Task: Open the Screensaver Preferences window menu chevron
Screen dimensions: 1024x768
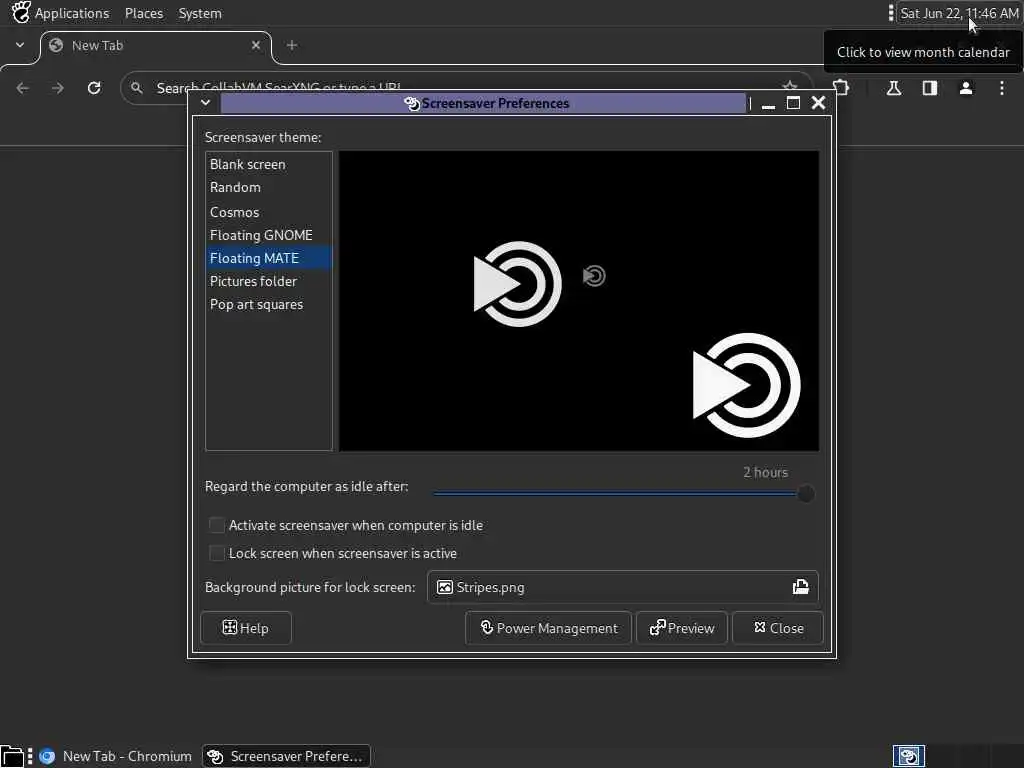Action: point(205,103)
